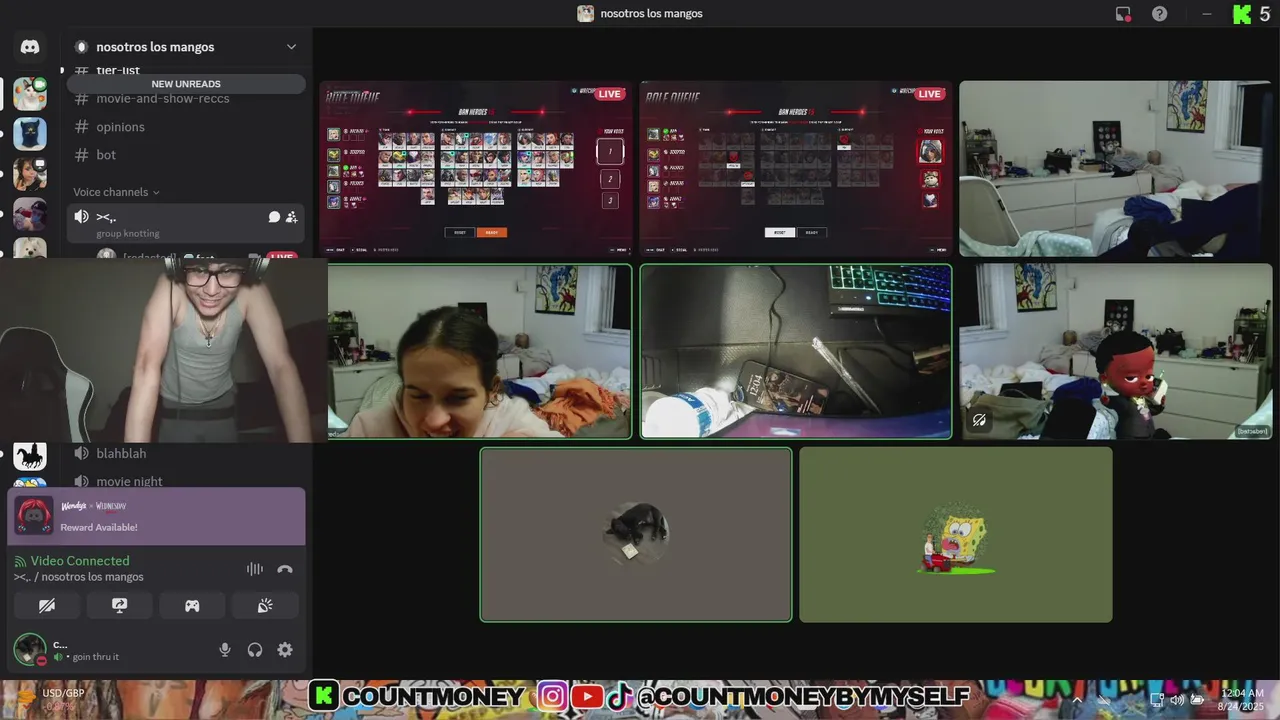
Task: Show hidden system tray icons
Action: (1077, 700)
